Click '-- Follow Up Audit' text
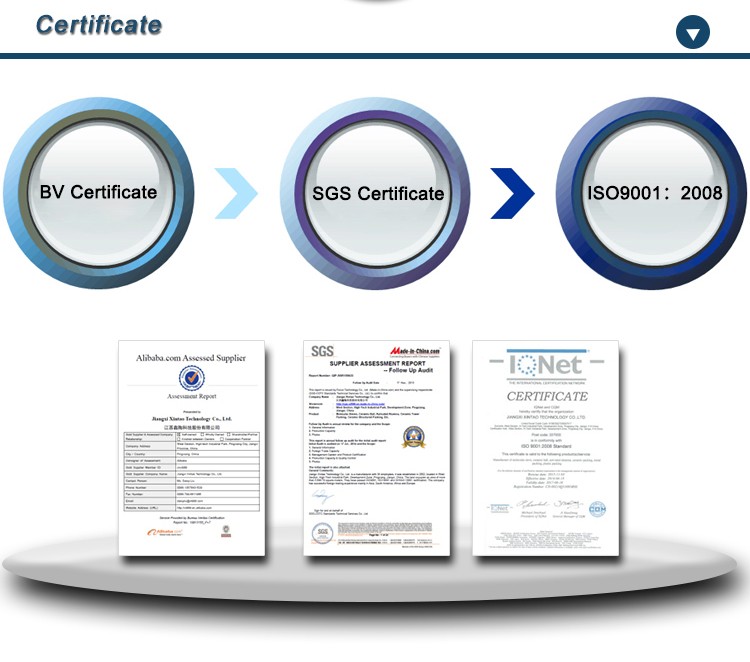Screen dimensions: 750x662 pos(408,370)
